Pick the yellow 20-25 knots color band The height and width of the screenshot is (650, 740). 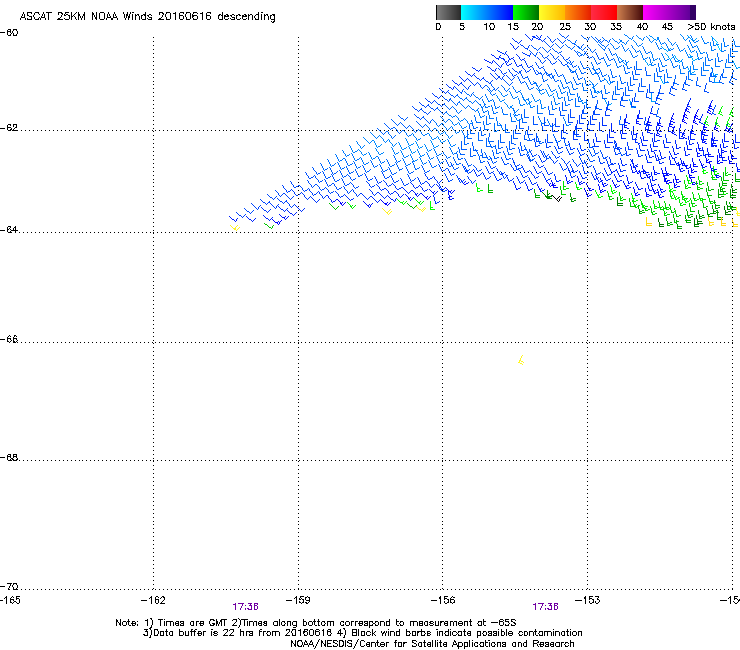click(552, 12)
